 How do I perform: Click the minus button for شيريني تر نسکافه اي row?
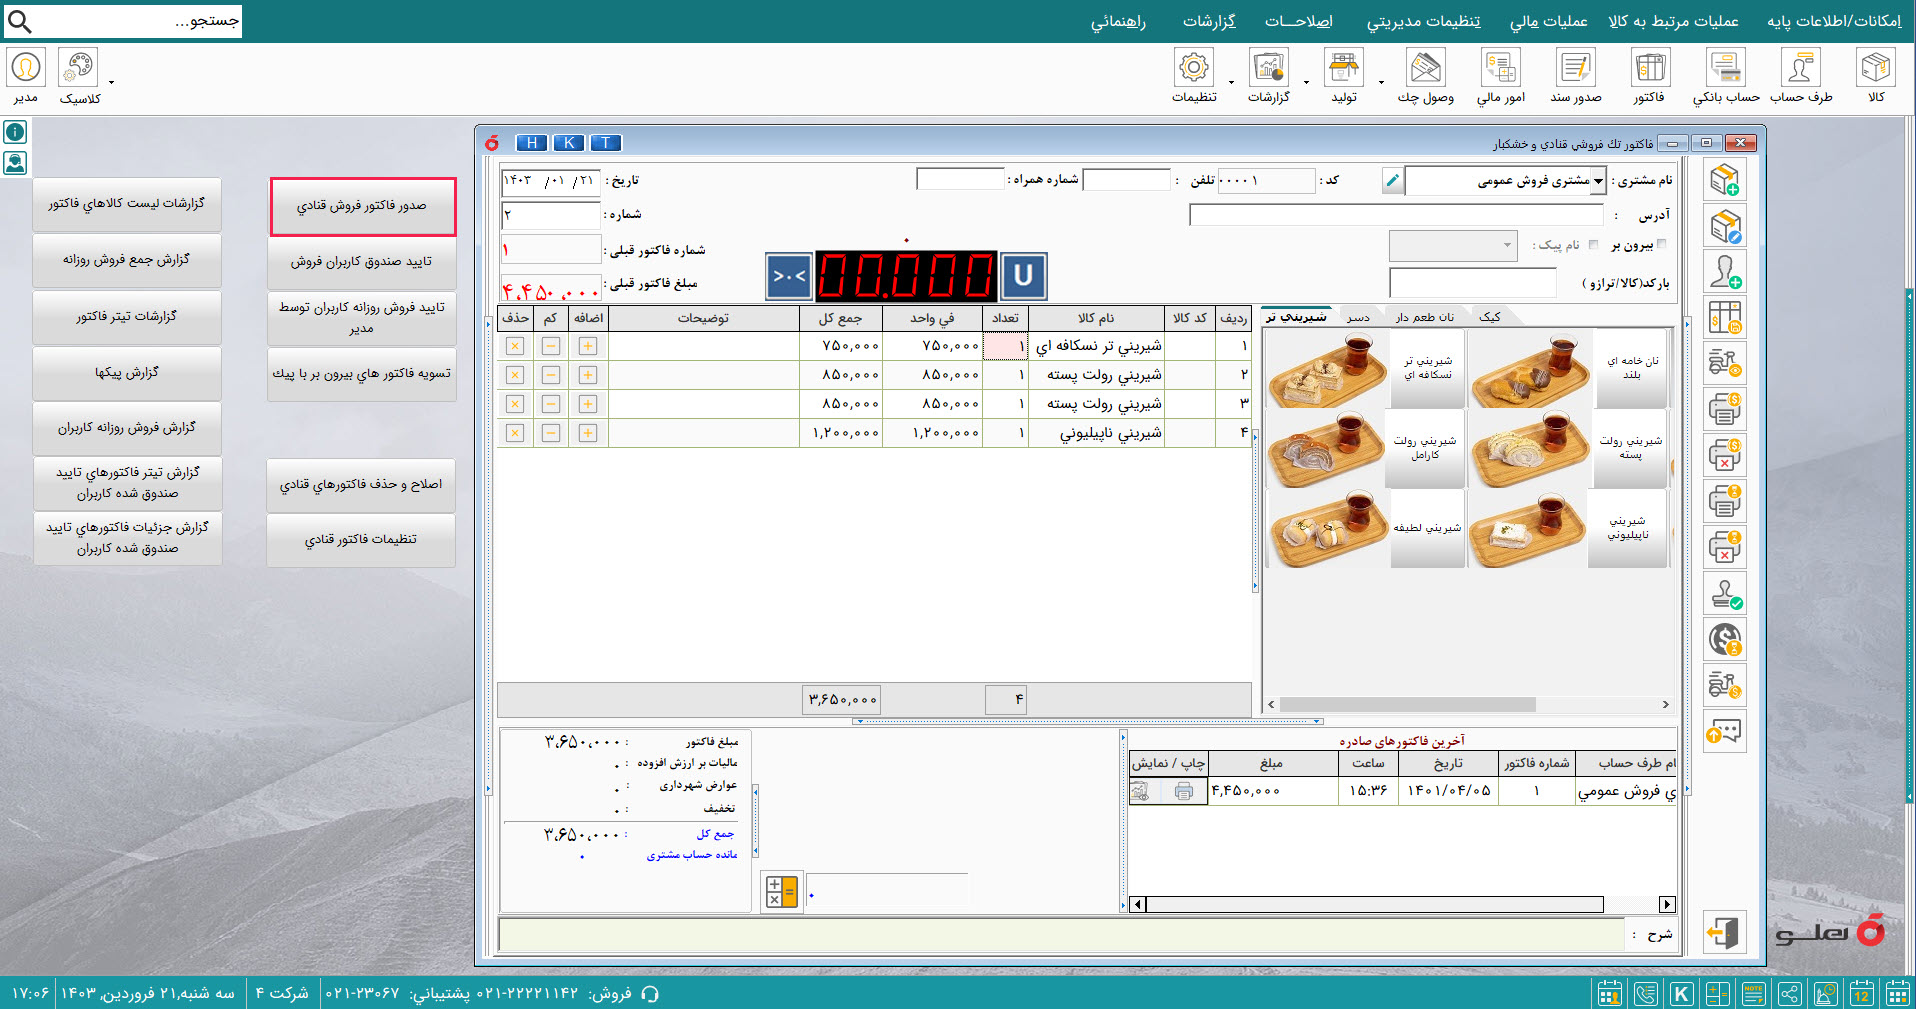[551, 346]
